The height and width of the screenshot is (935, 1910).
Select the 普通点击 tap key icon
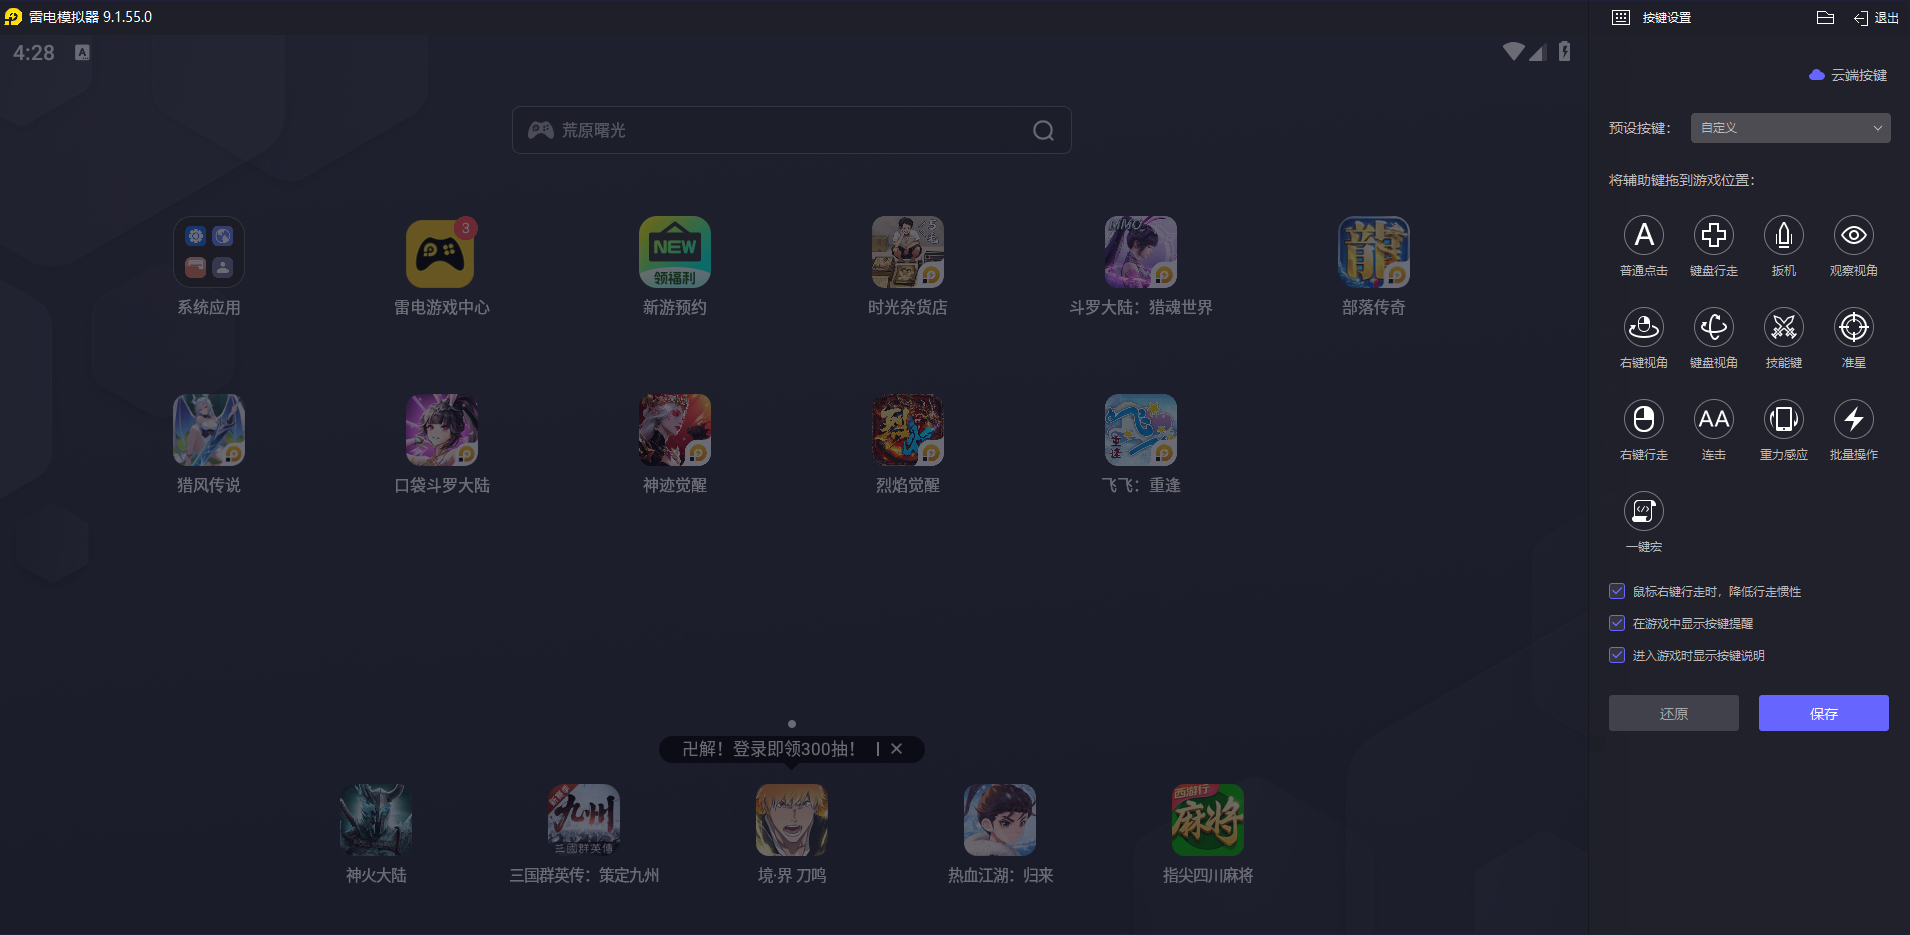tap(1643, 235)
